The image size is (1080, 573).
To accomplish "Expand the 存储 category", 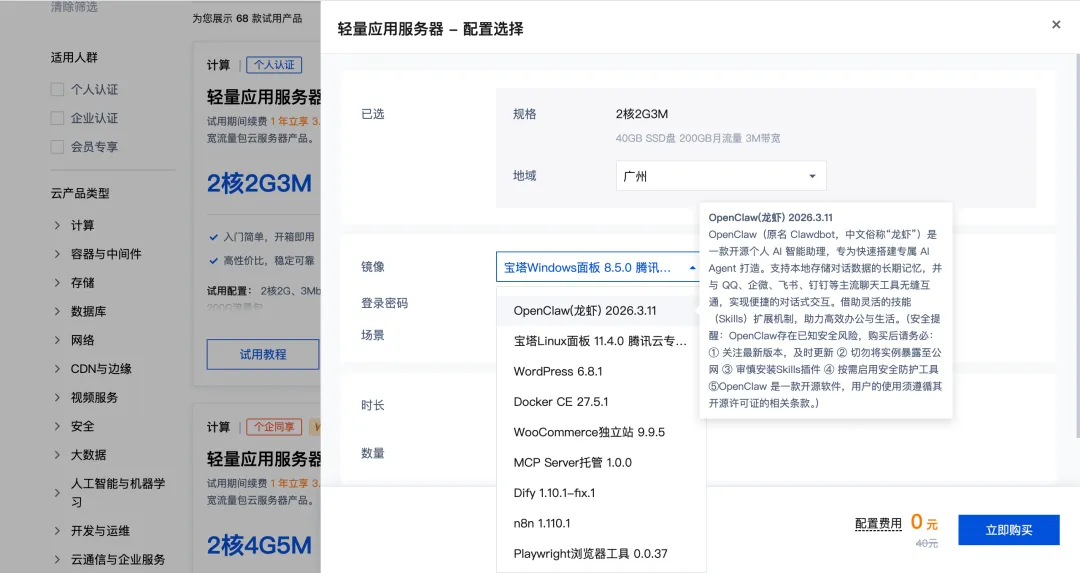I will (58, 282).
